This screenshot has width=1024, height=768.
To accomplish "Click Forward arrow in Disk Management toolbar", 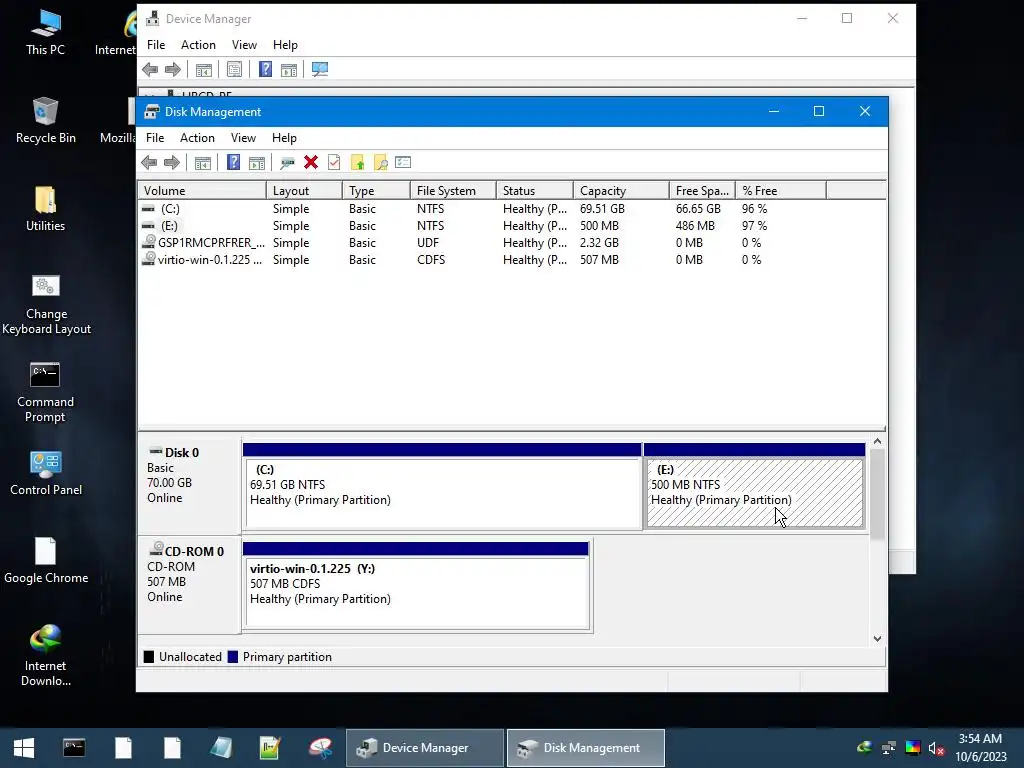I will pos(172,163).
